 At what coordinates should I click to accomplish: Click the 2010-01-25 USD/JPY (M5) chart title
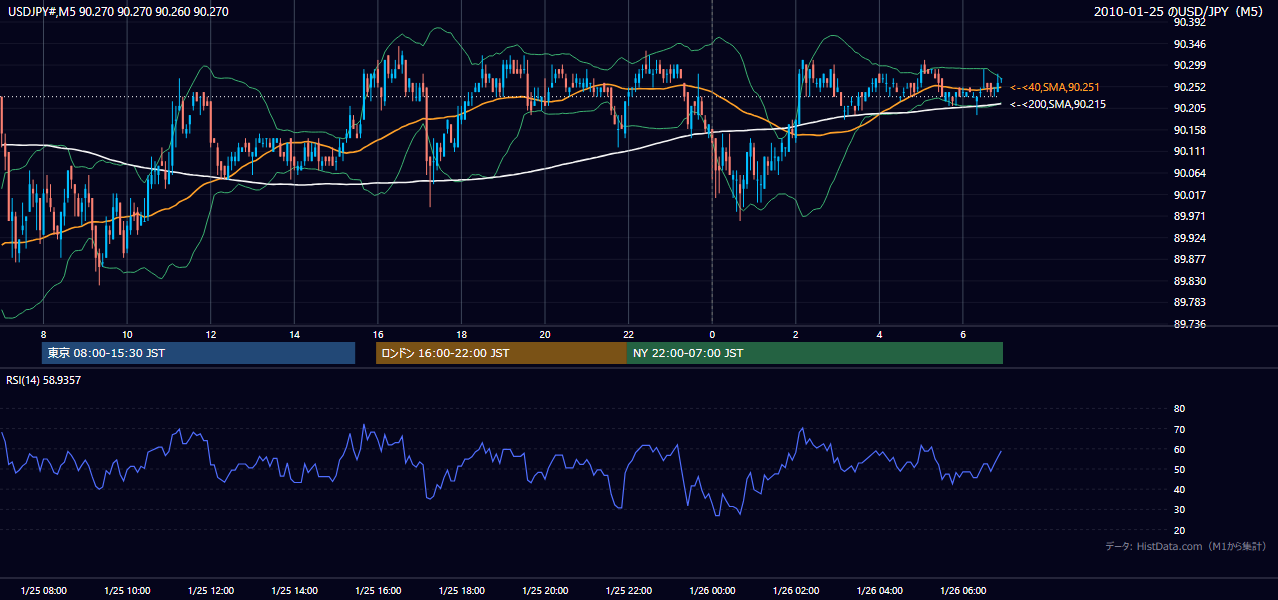(x=1180, y=12)
